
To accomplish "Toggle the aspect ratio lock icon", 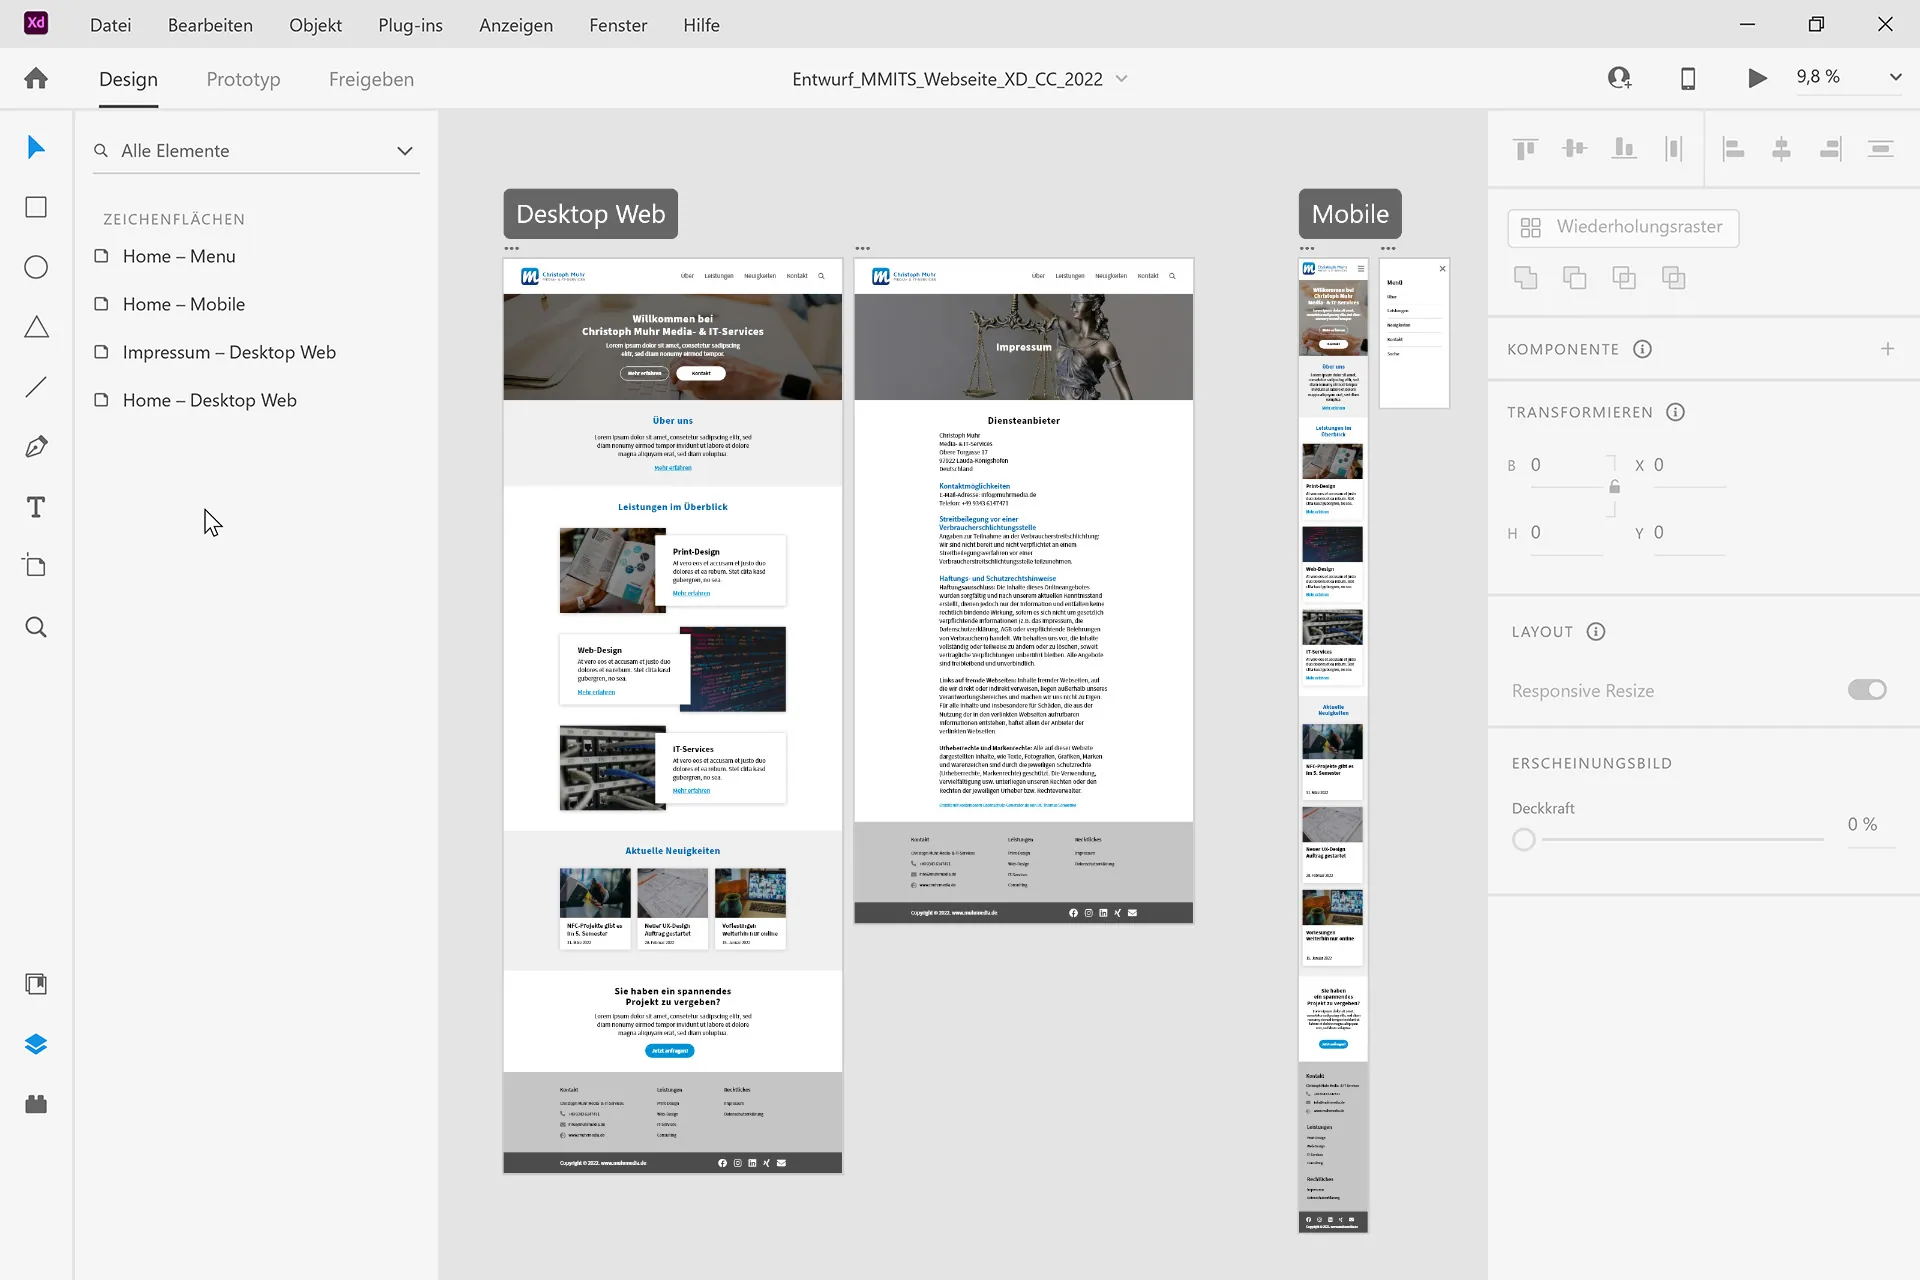I will (x=1614, y=487).
